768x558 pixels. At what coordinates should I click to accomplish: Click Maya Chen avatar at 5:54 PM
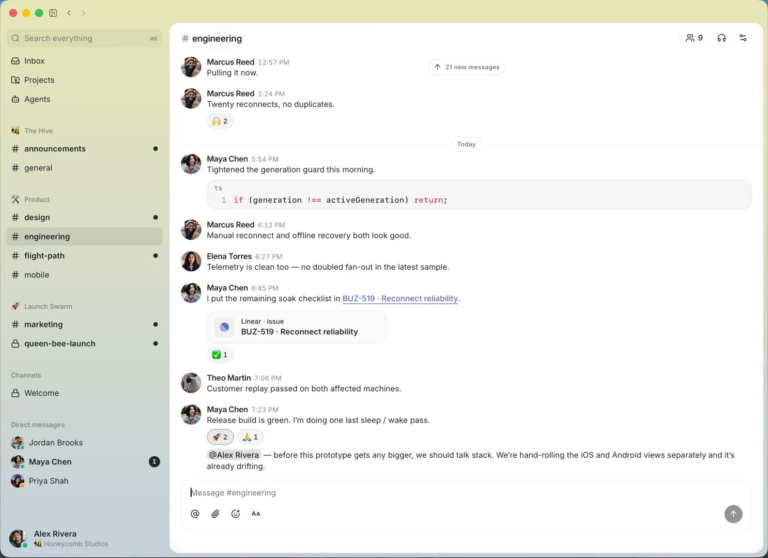coord(191,164)
